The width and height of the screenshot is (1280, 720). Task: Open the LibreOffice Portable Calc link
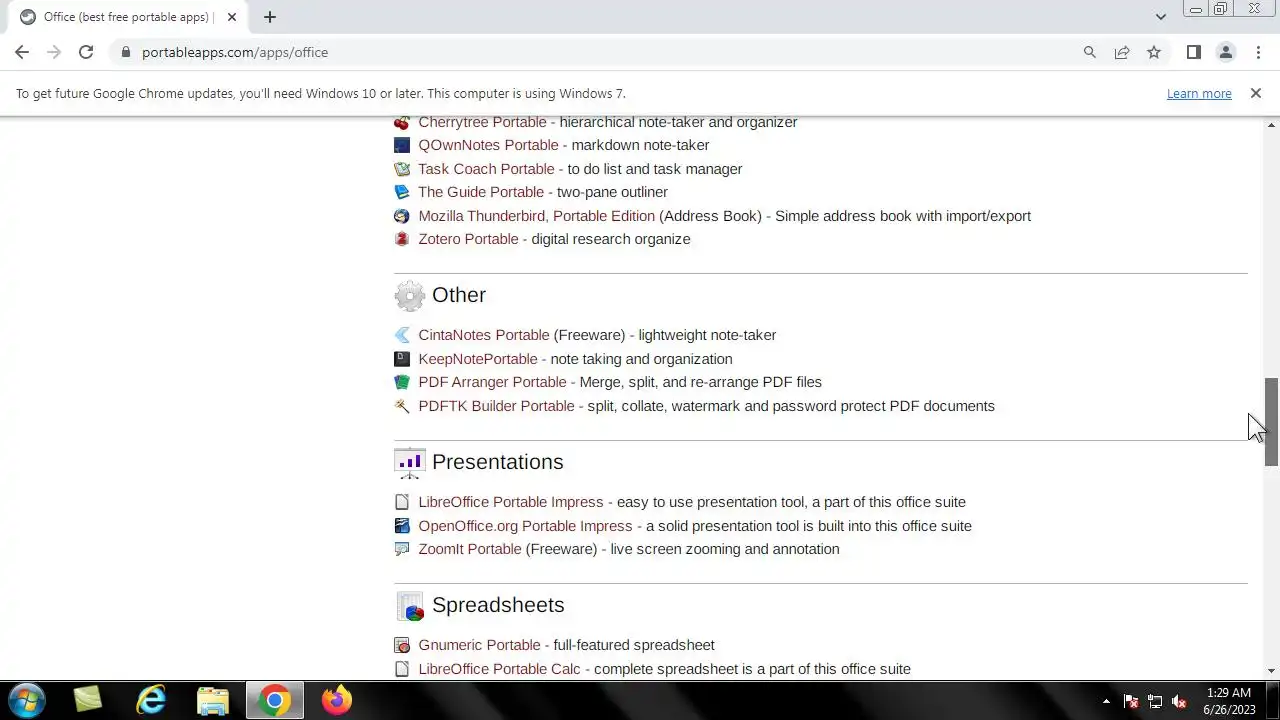tap(499, 669)
